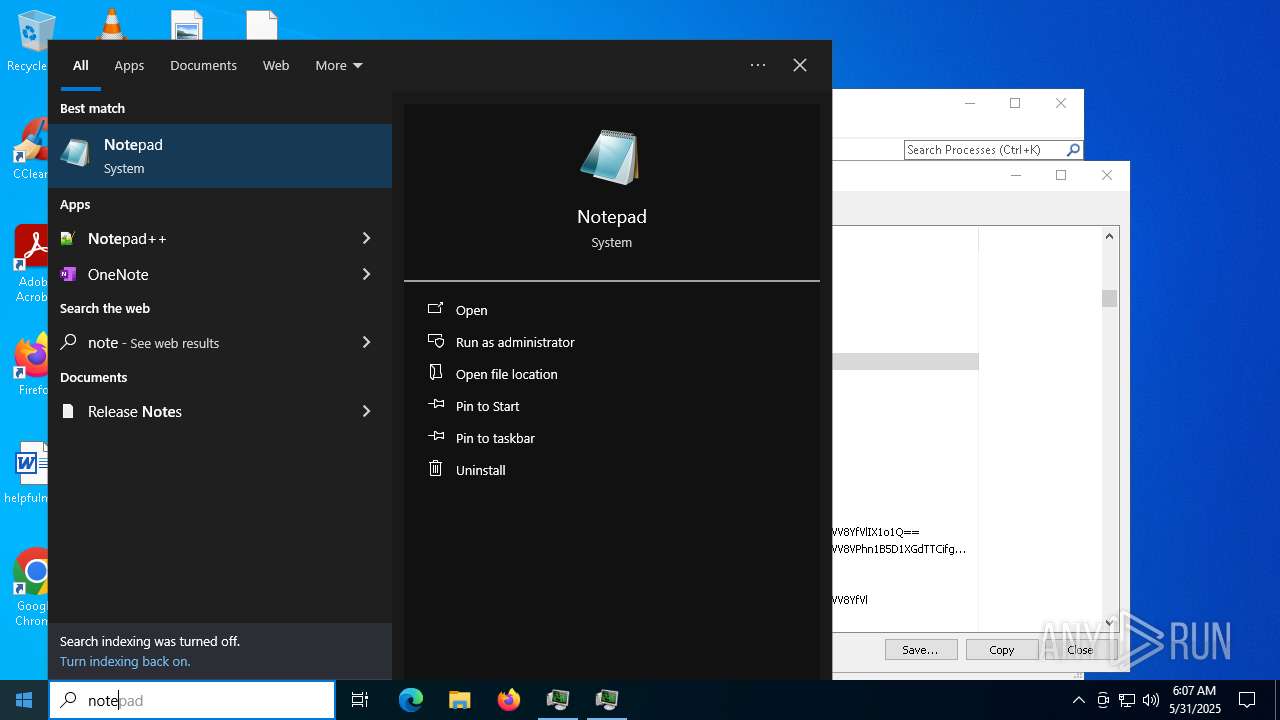
Task: Expand 'note' web results chevron
Action: point(366,342)
